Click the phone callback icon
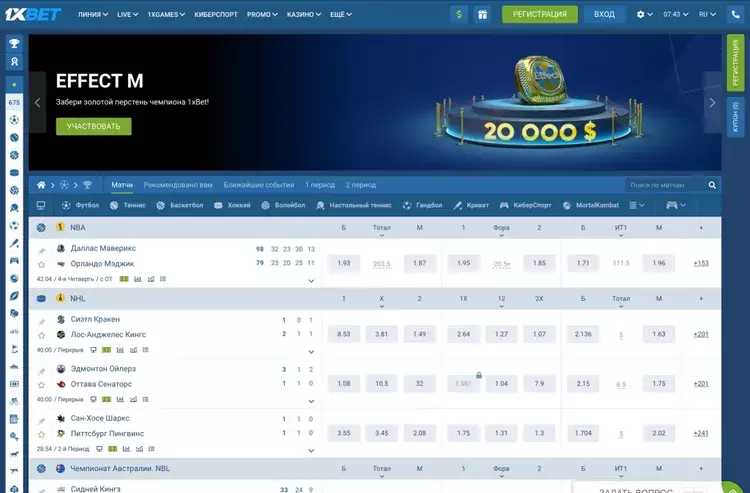This screenshot has height=493, width=750. 736,14
